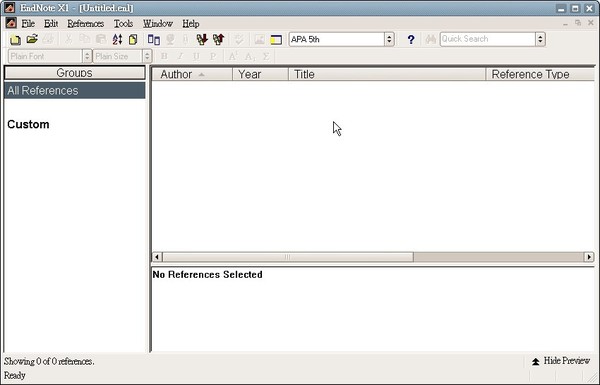Toggle Plain text P button
This screenshot has width=600, height=385.
point(213,57)
